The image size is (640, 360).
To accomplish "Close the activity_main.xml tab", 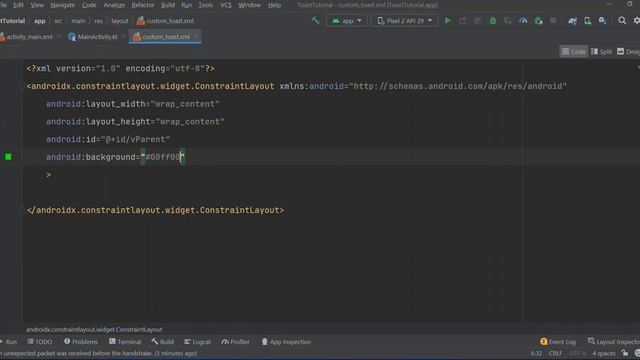I will 59,37.
